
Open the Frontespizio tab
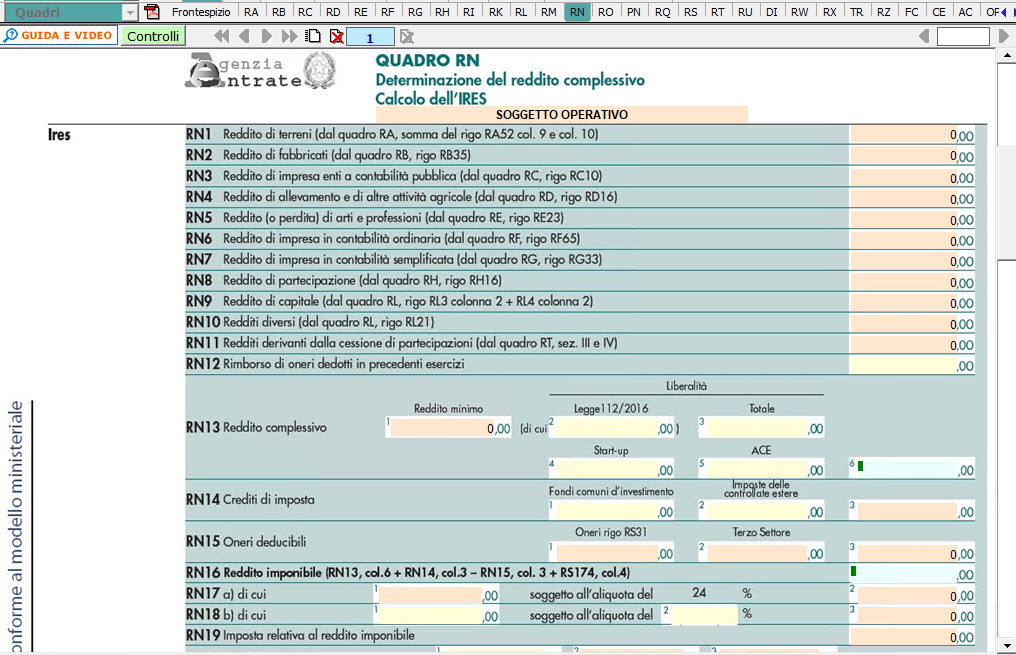click(201, 12)
